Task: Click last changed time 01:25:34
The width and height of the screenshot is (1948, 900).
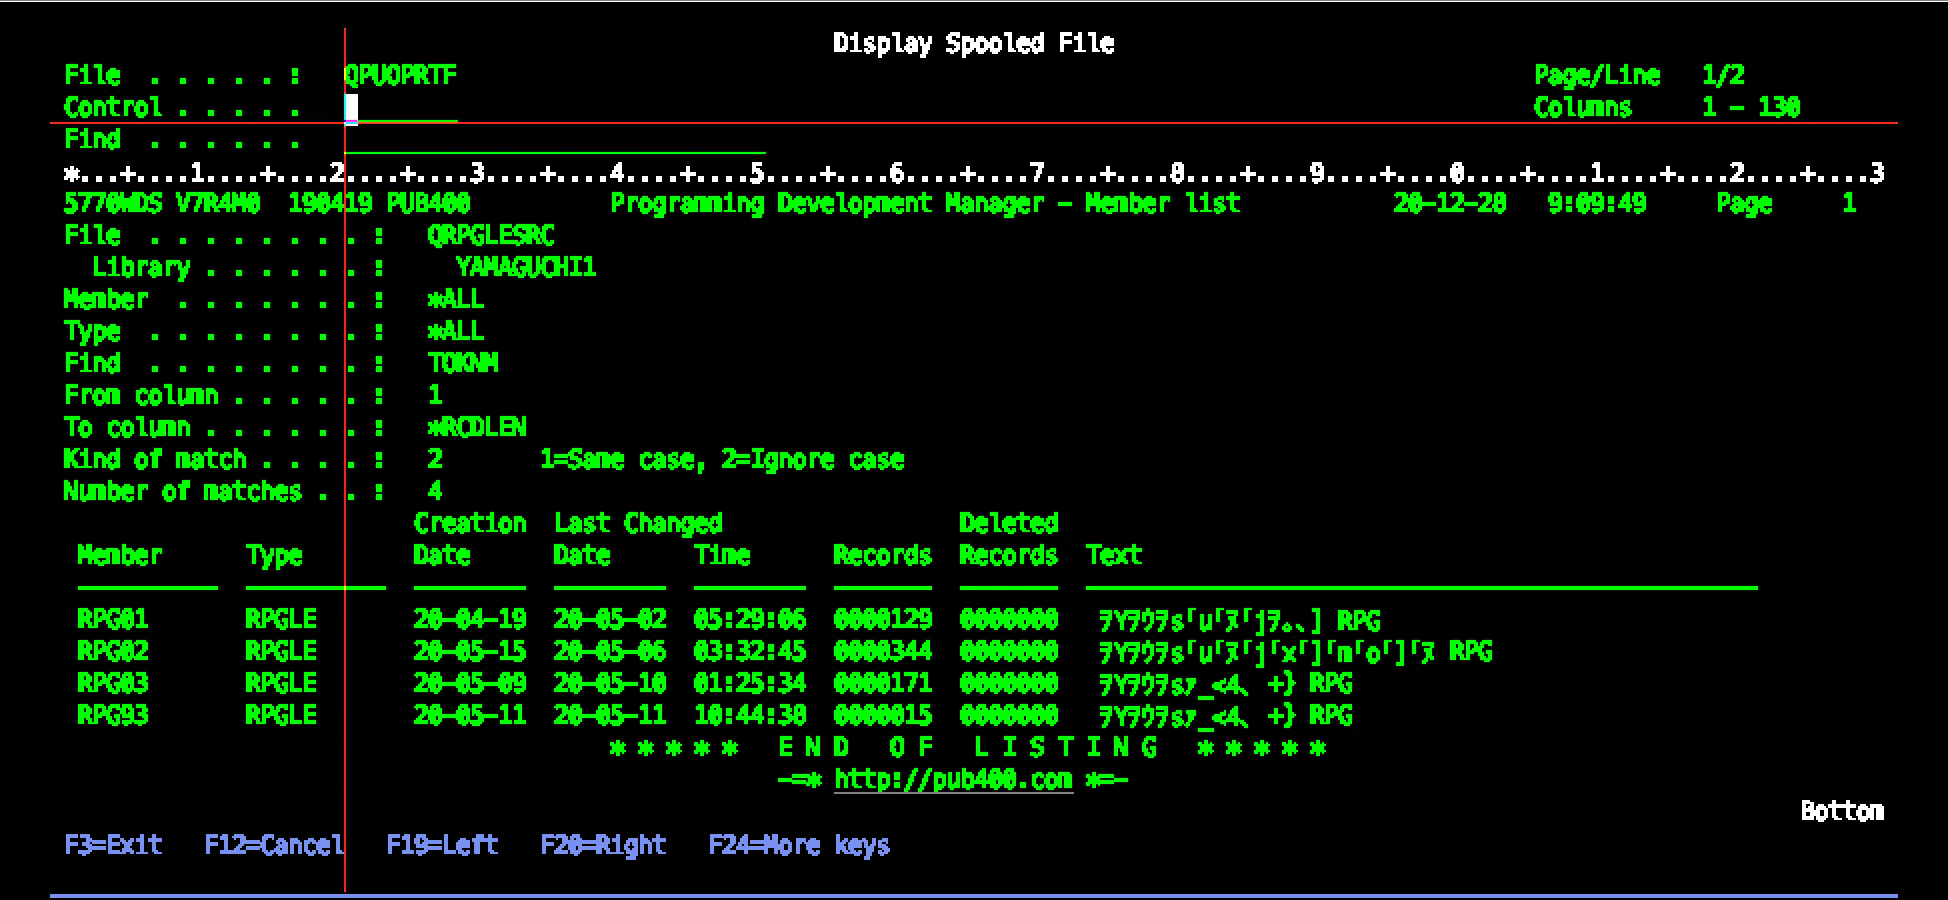Action: (750, 683)
